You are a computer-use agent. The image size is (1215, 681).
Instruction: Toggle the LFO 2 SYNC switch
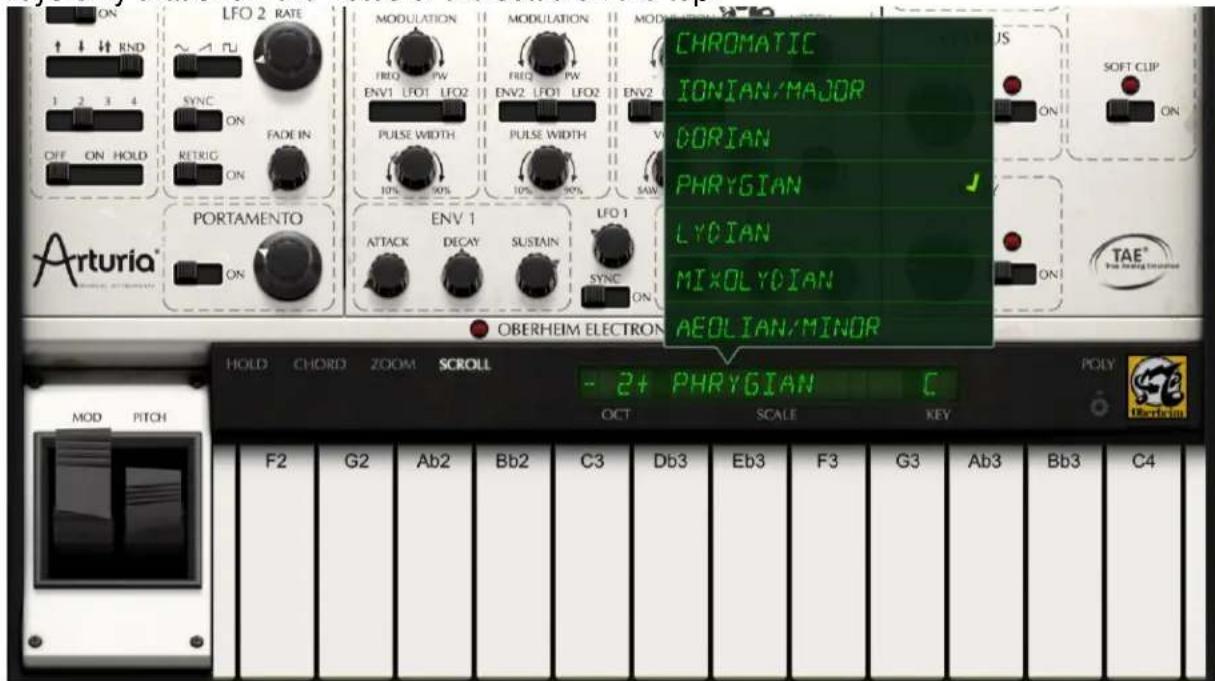[x=199, y=118]
